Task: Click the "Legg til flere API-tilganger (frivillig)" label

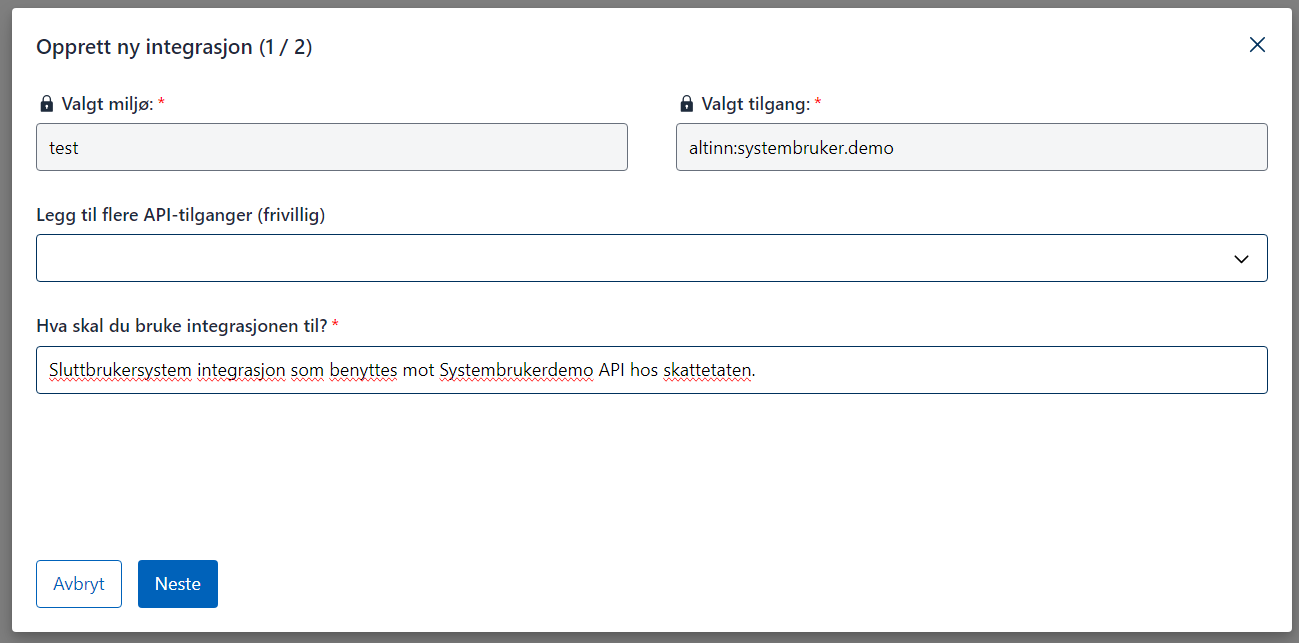Action: pyautogui.click(x=181, y=215)
